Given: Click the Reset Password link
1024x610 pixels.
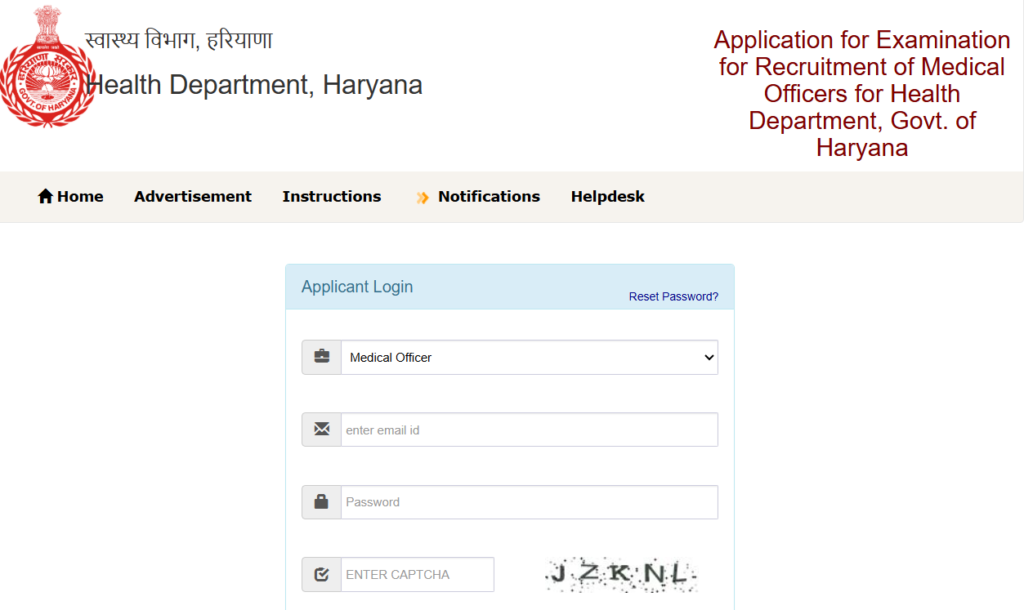Looking at the screenshot, I should [673, 297].
